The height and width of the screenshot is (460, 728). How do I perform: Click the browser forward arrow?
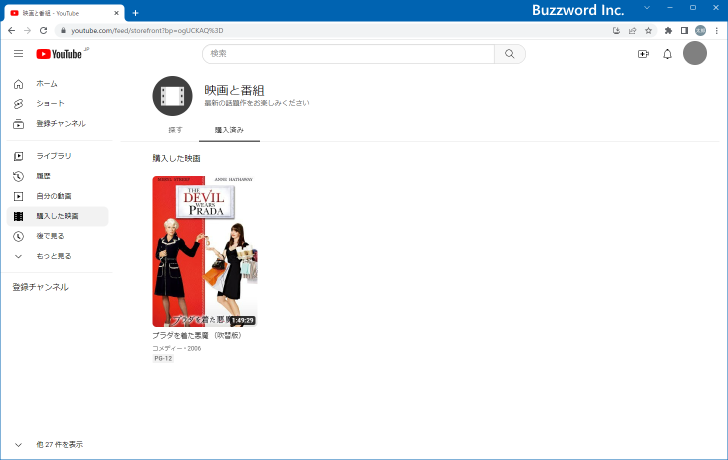pyautogui.click(x=27, y=31)
